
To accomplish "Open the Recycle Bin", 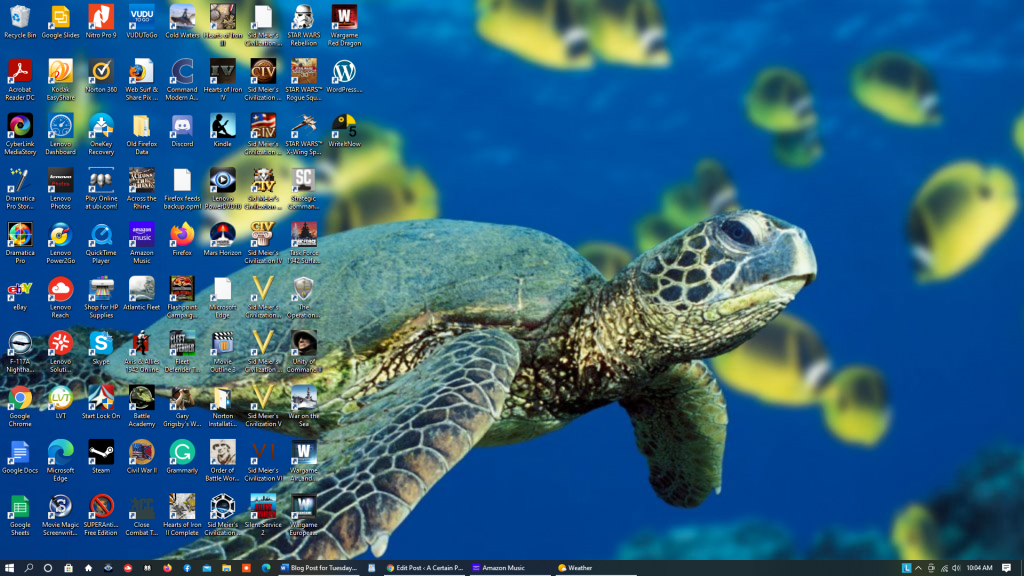I will [20, 17].
